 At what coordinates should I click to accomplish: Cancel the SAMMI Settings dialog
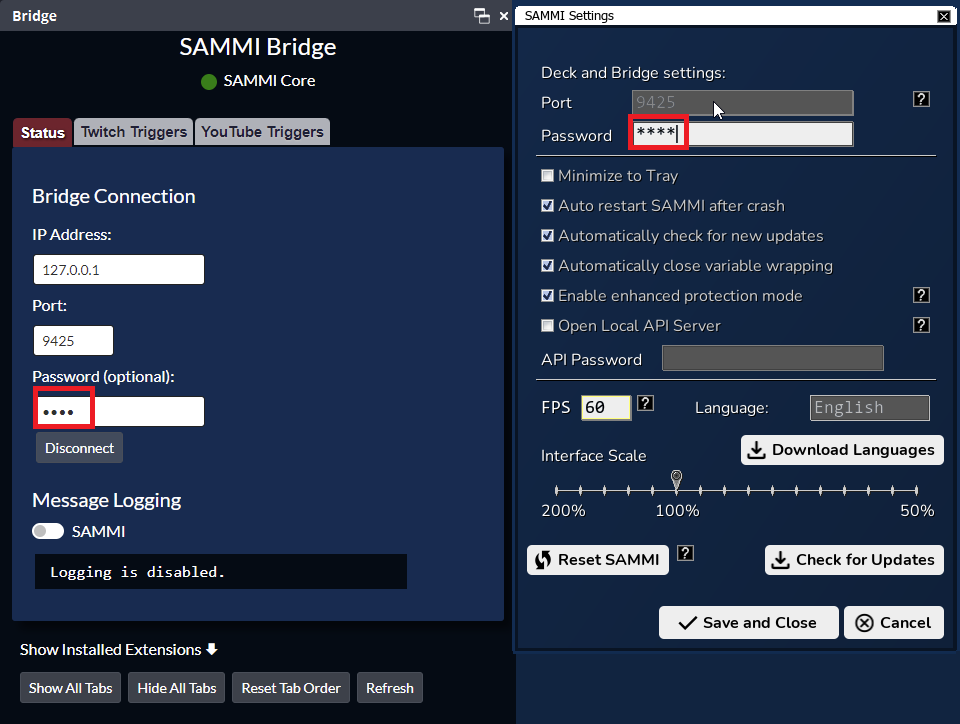coord(894,622)
